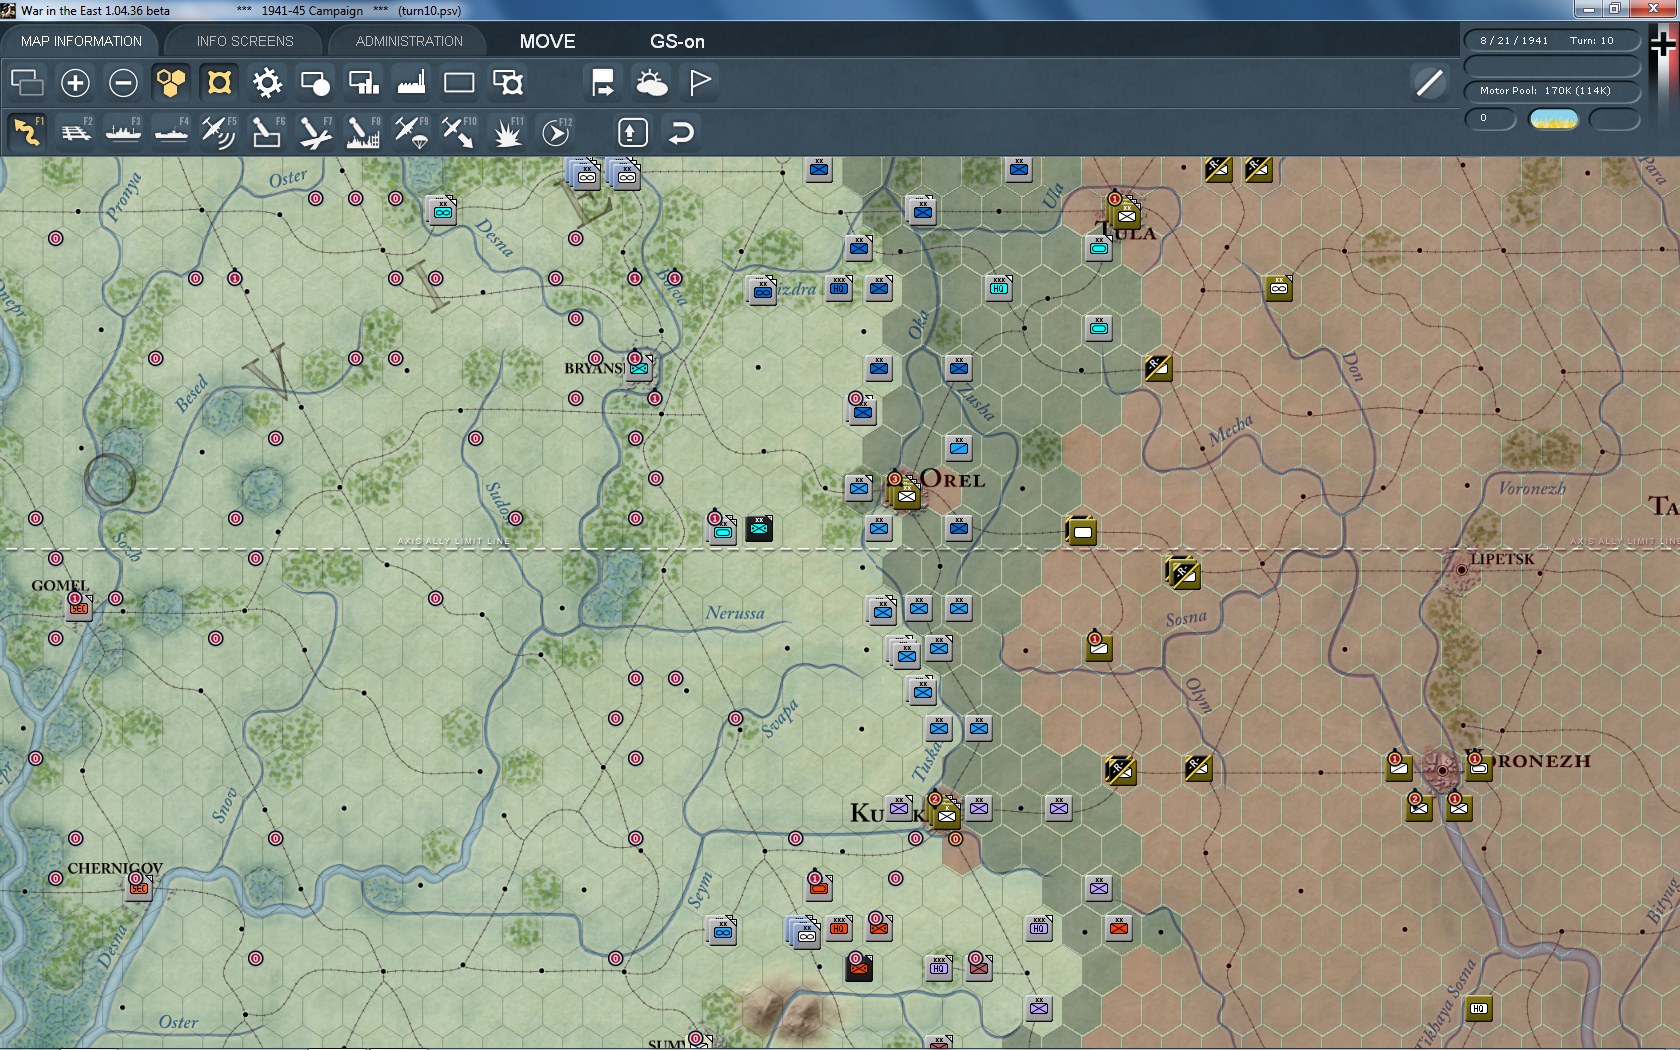Click the German cross side flag
This screenshot has height=1050, width=1680.
(1664, 46)
